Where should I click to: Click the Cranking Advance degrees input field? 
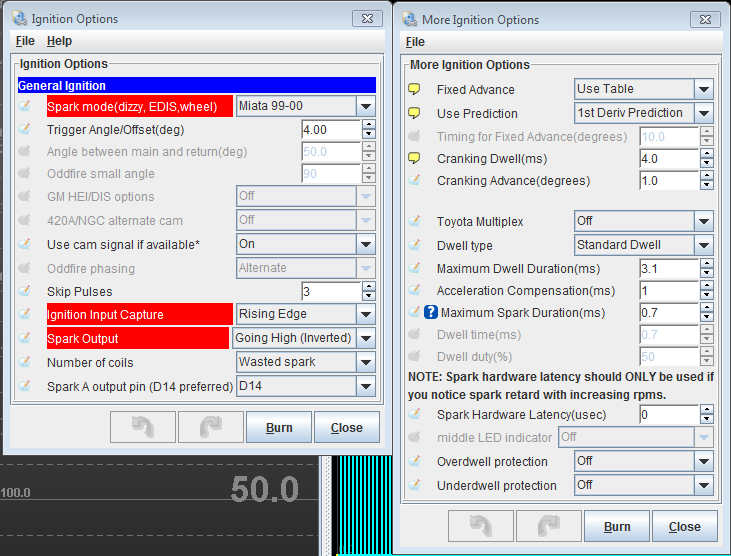[x=667, y=181]
